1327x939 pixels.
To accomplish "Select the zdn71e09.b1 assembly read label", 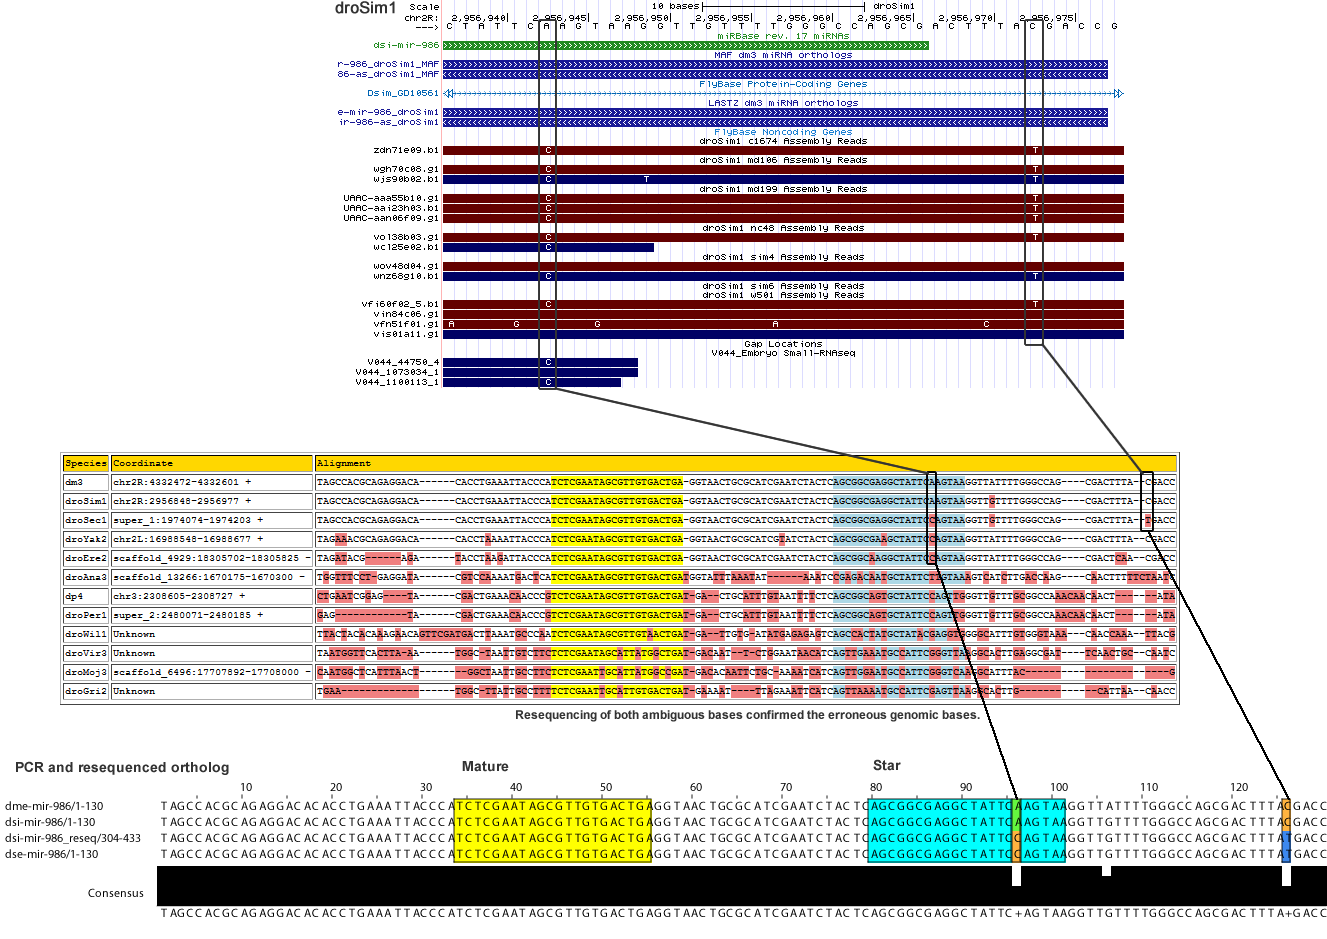I will click(x=405, y=150).
